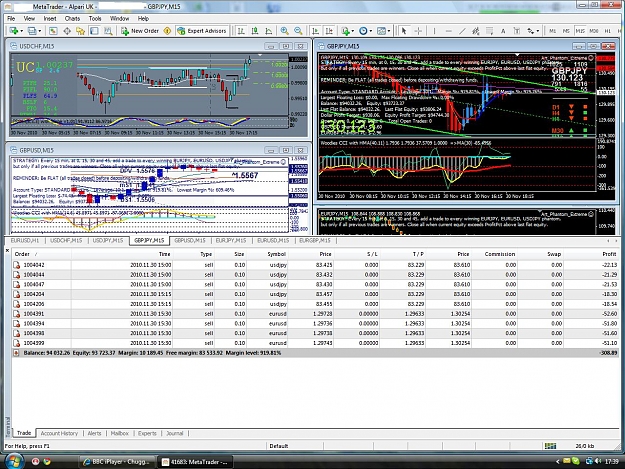Sort trades by the Order column

[x=22, y=254]
